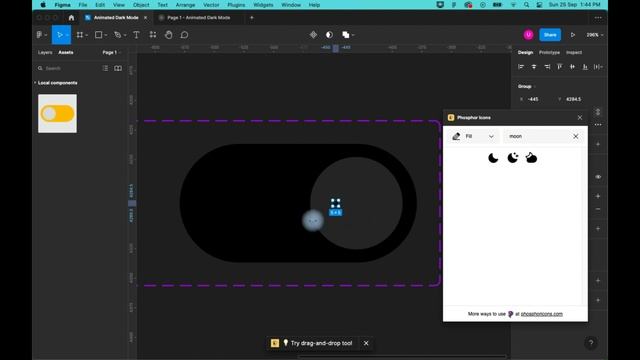This screenshot has width=640, height=360.
Task: Open the team library book icon
Action: coord(118,69)
